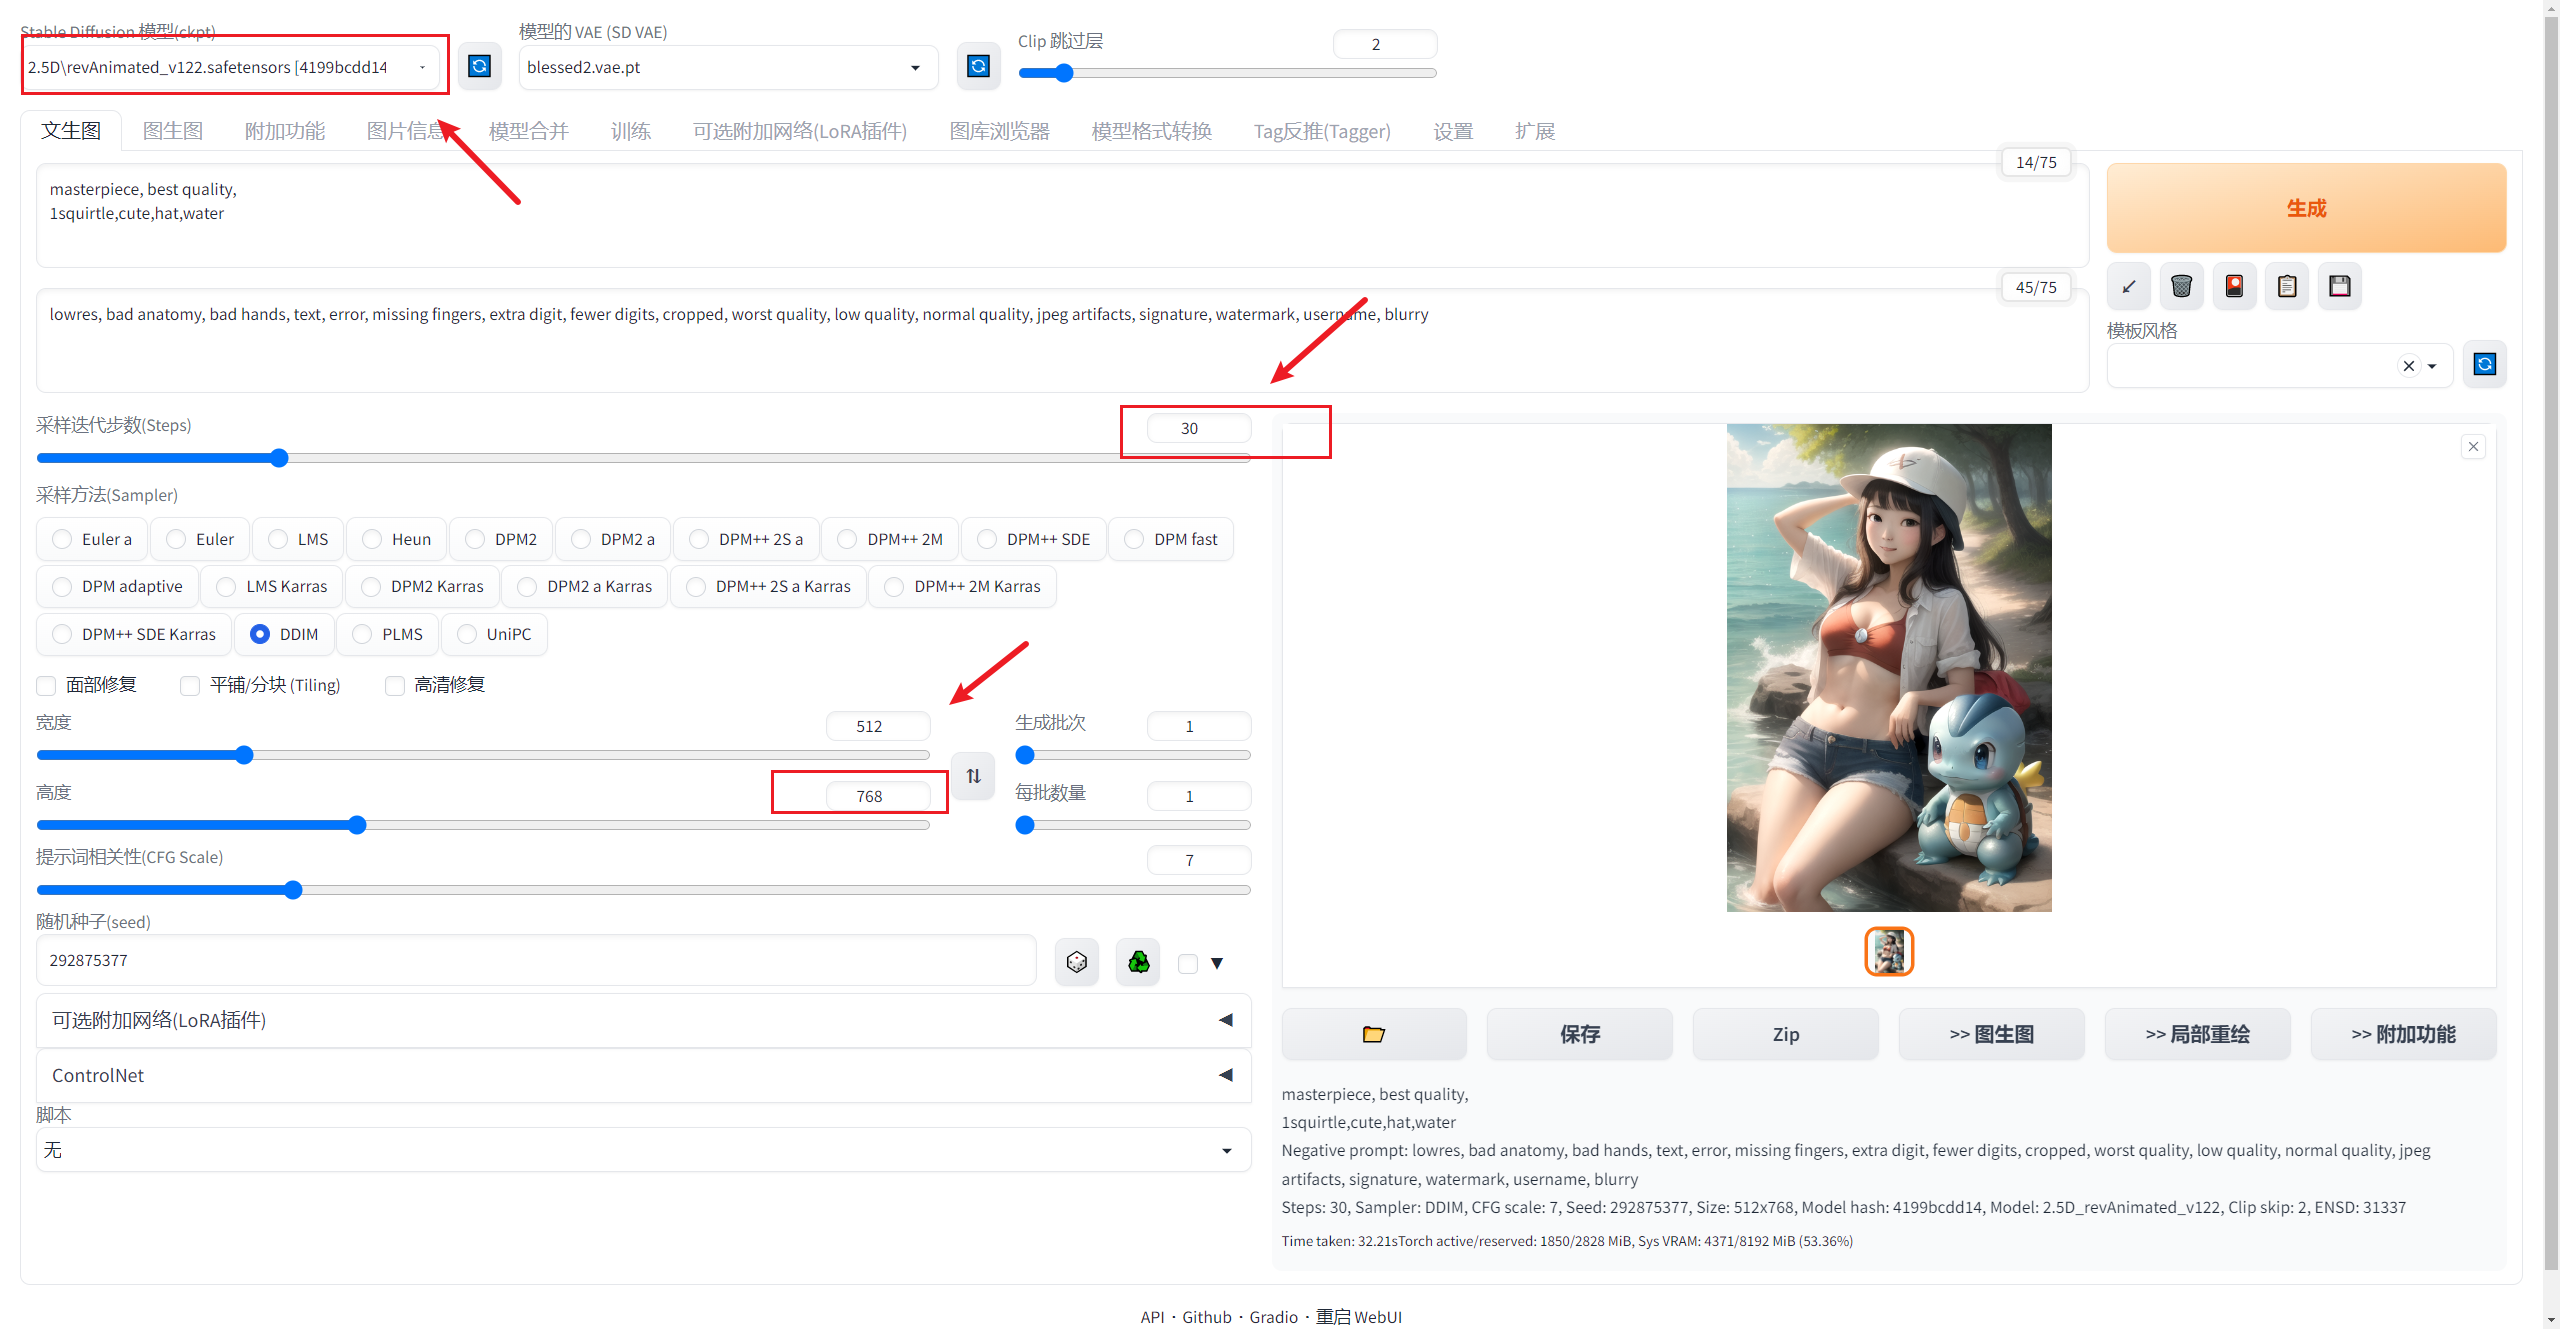Image resolution: width=2560 pixels, height=1329 pixels.
Task: Switch to the 图生图 tab
Action: [172, 131]
